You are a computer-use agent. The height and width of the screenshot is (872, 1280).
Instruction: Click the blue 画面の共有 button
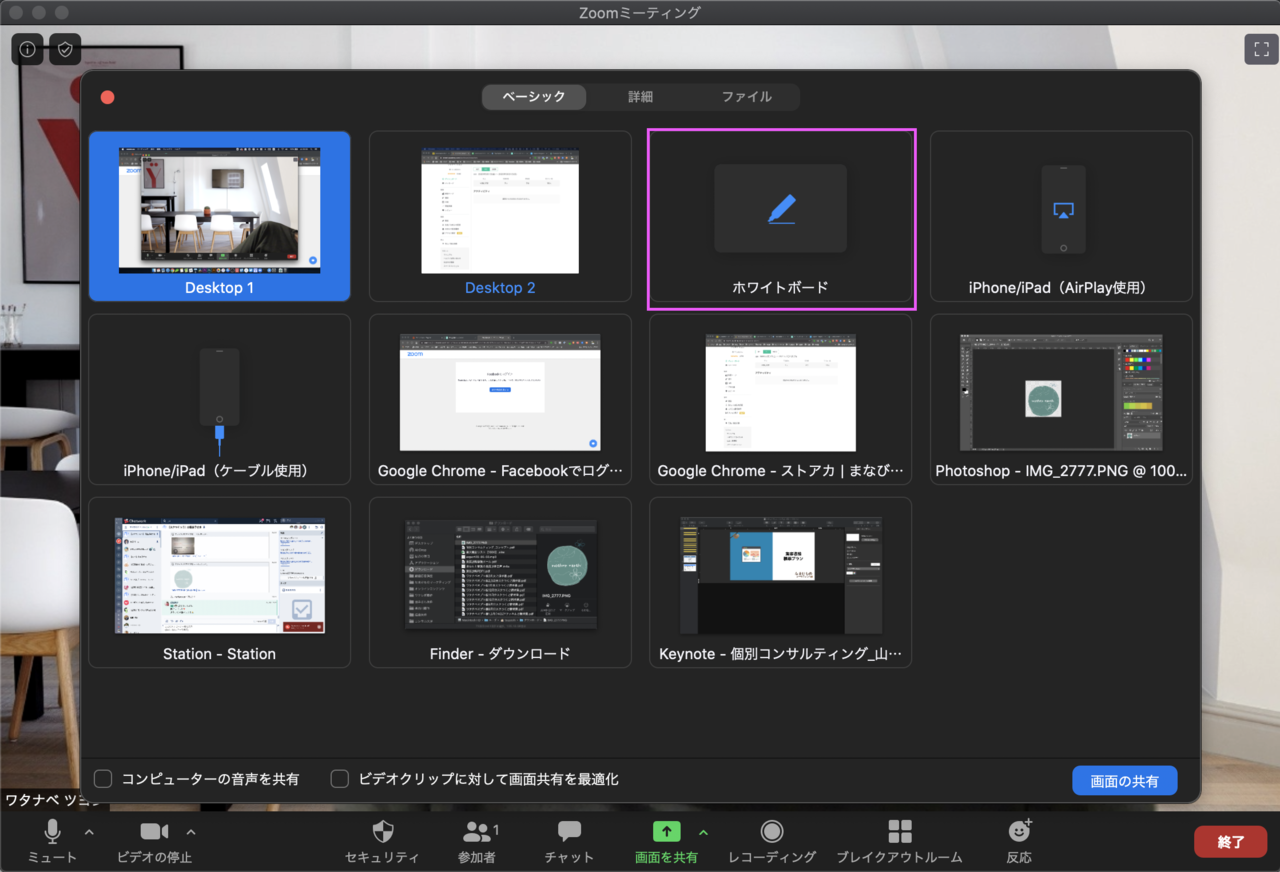tap(1124, 780)
